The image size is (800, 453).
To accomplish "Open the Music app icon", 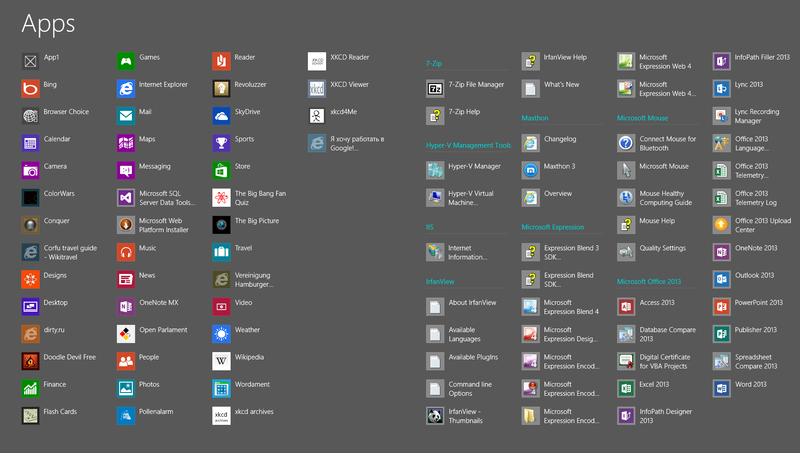I will [126, 252].
